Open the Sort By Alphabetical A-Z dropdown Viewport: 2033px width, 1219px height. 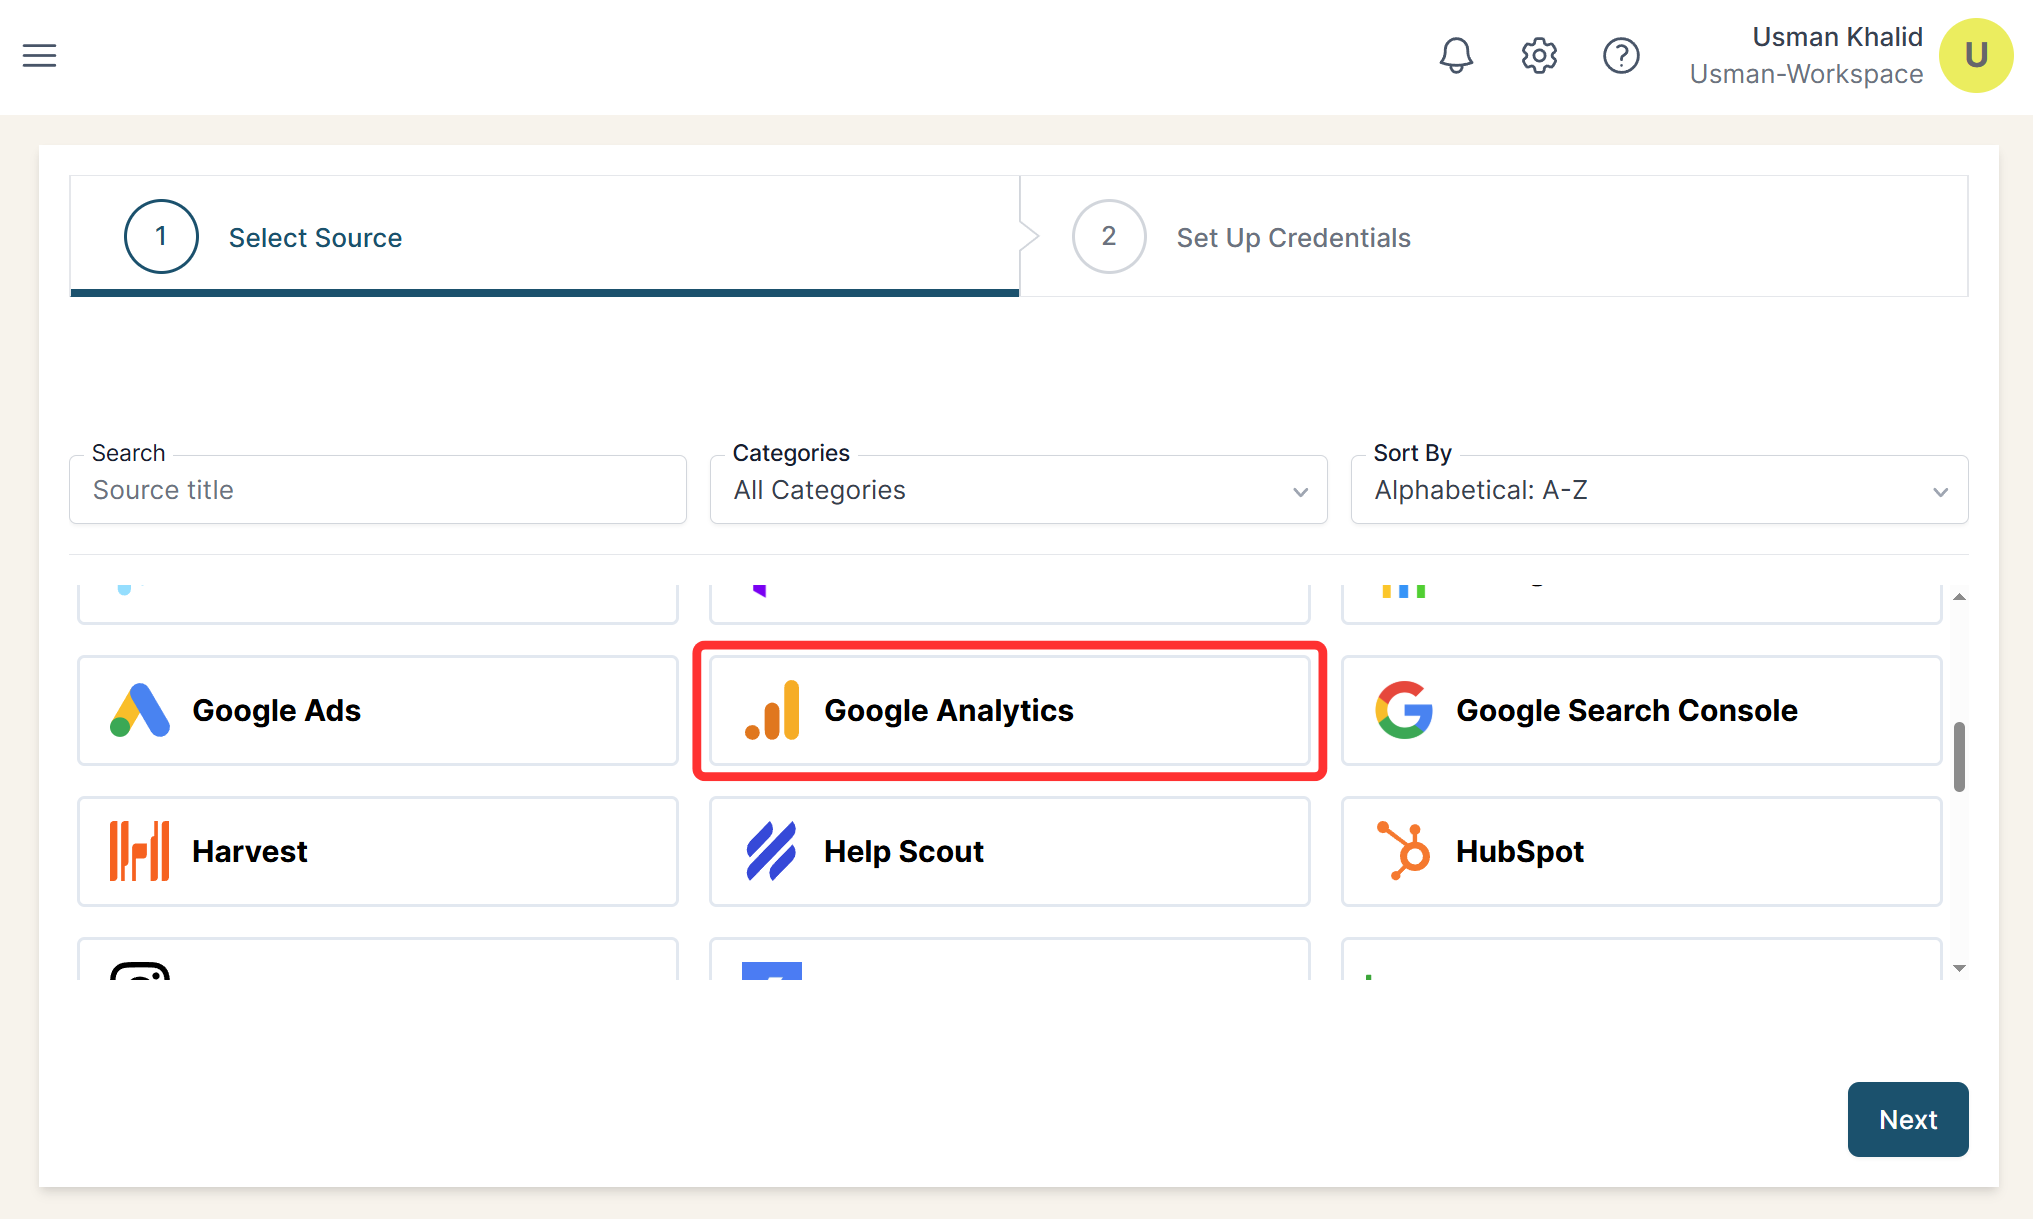1659,490
